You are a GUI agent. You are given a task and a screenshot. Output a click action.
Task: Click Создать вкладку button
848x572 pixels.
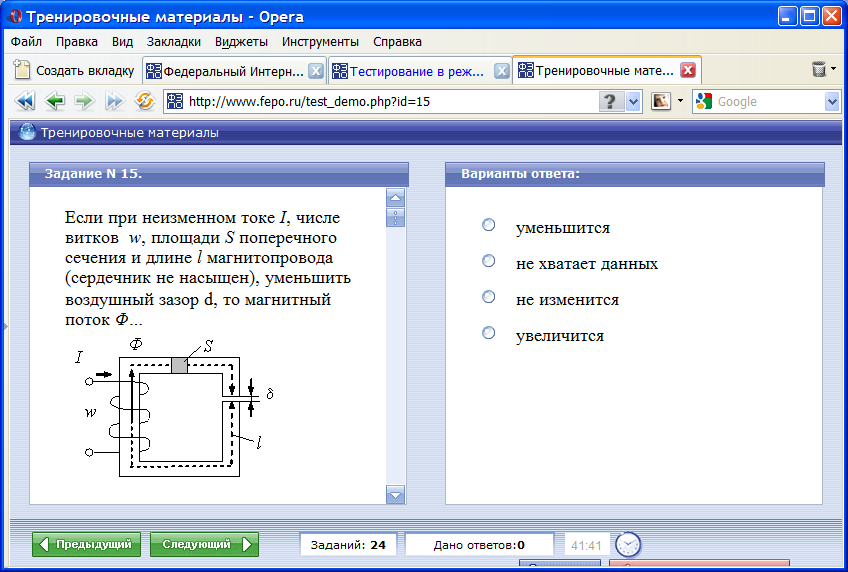point(74,70)
